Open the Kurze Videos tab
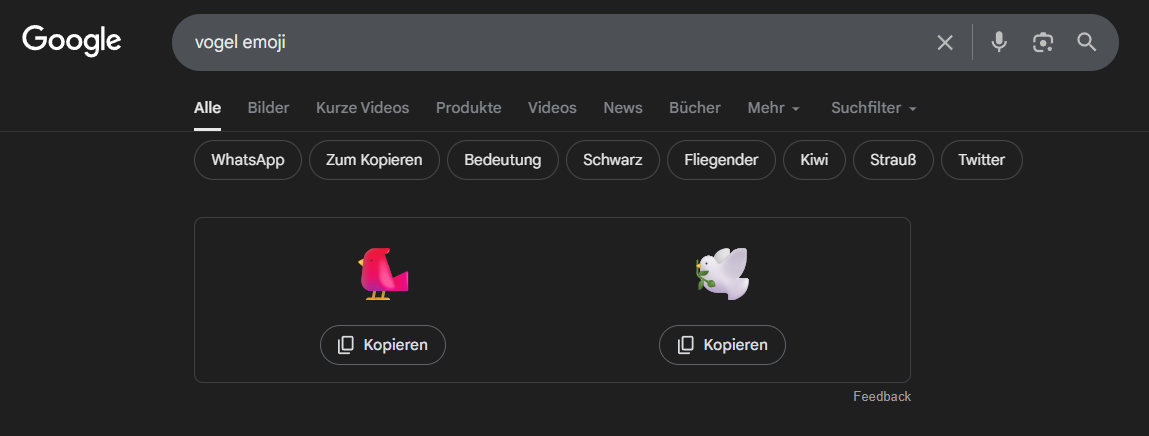The image size is (1149, 436). click(x=362, y=108)
